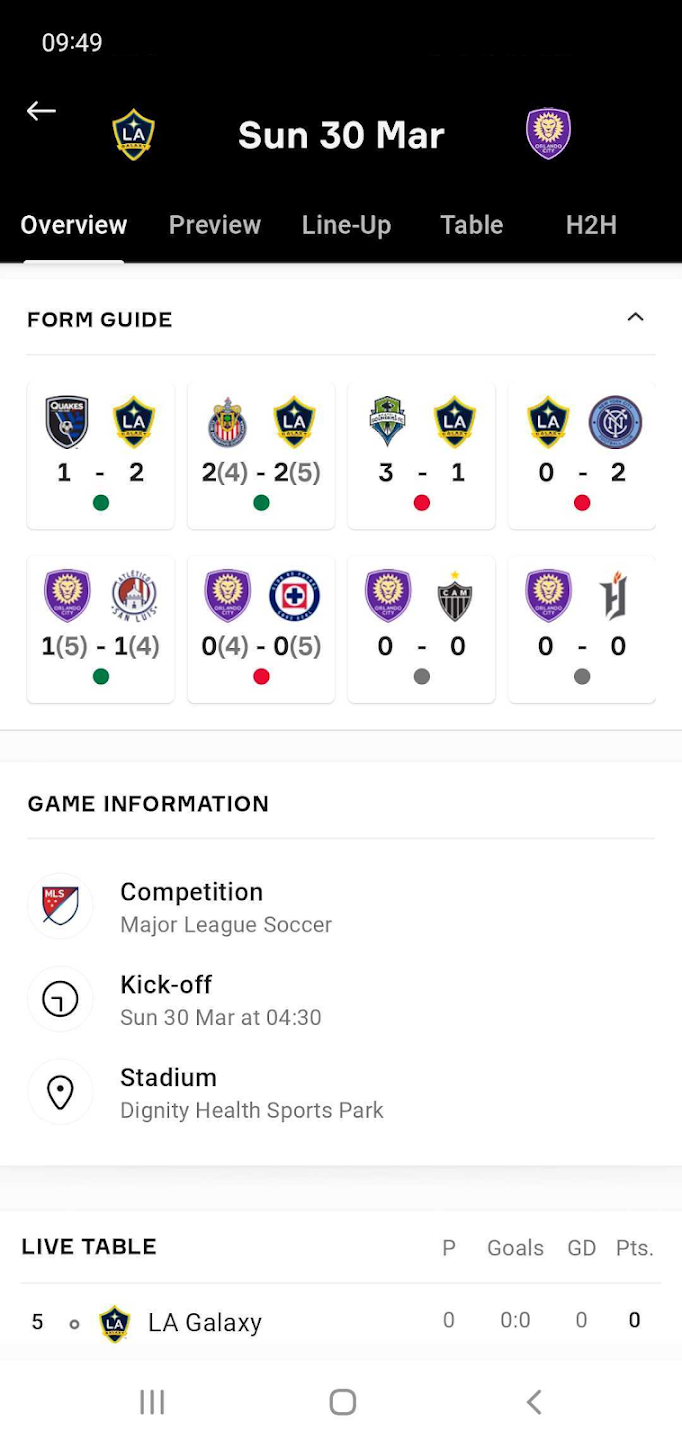682x1440 pixels.
Task: Tap Android home navigation button
Action: coord(342,1402)
